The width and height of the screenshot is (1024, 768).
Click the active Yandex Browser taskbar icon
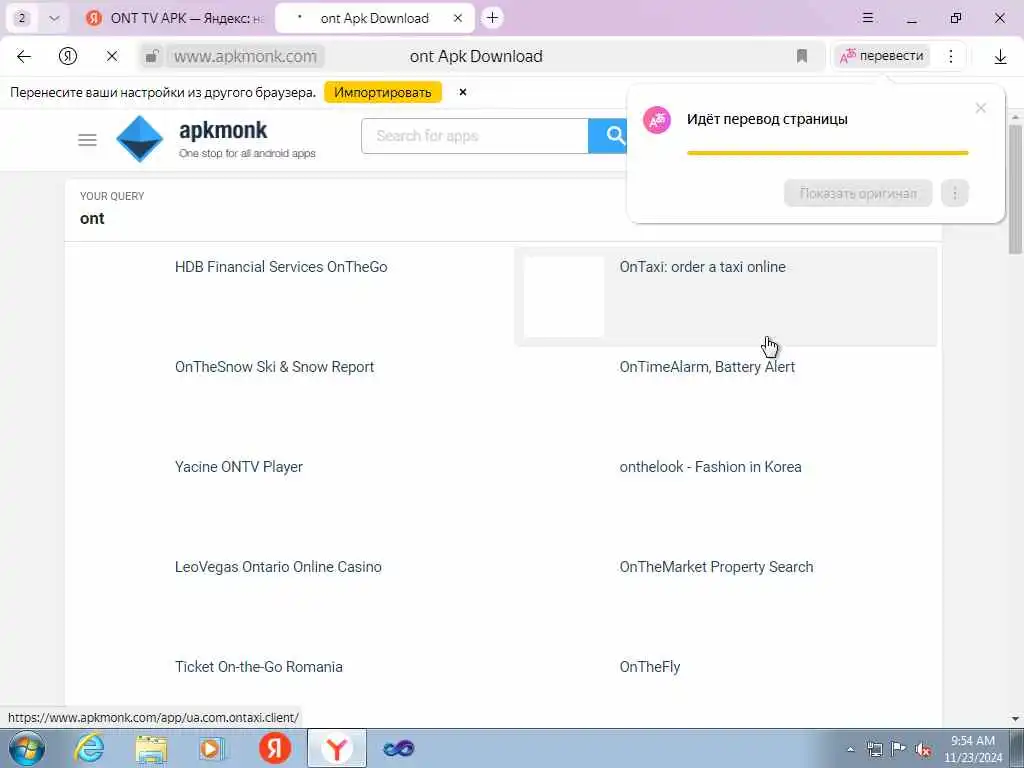coord(337,748)
